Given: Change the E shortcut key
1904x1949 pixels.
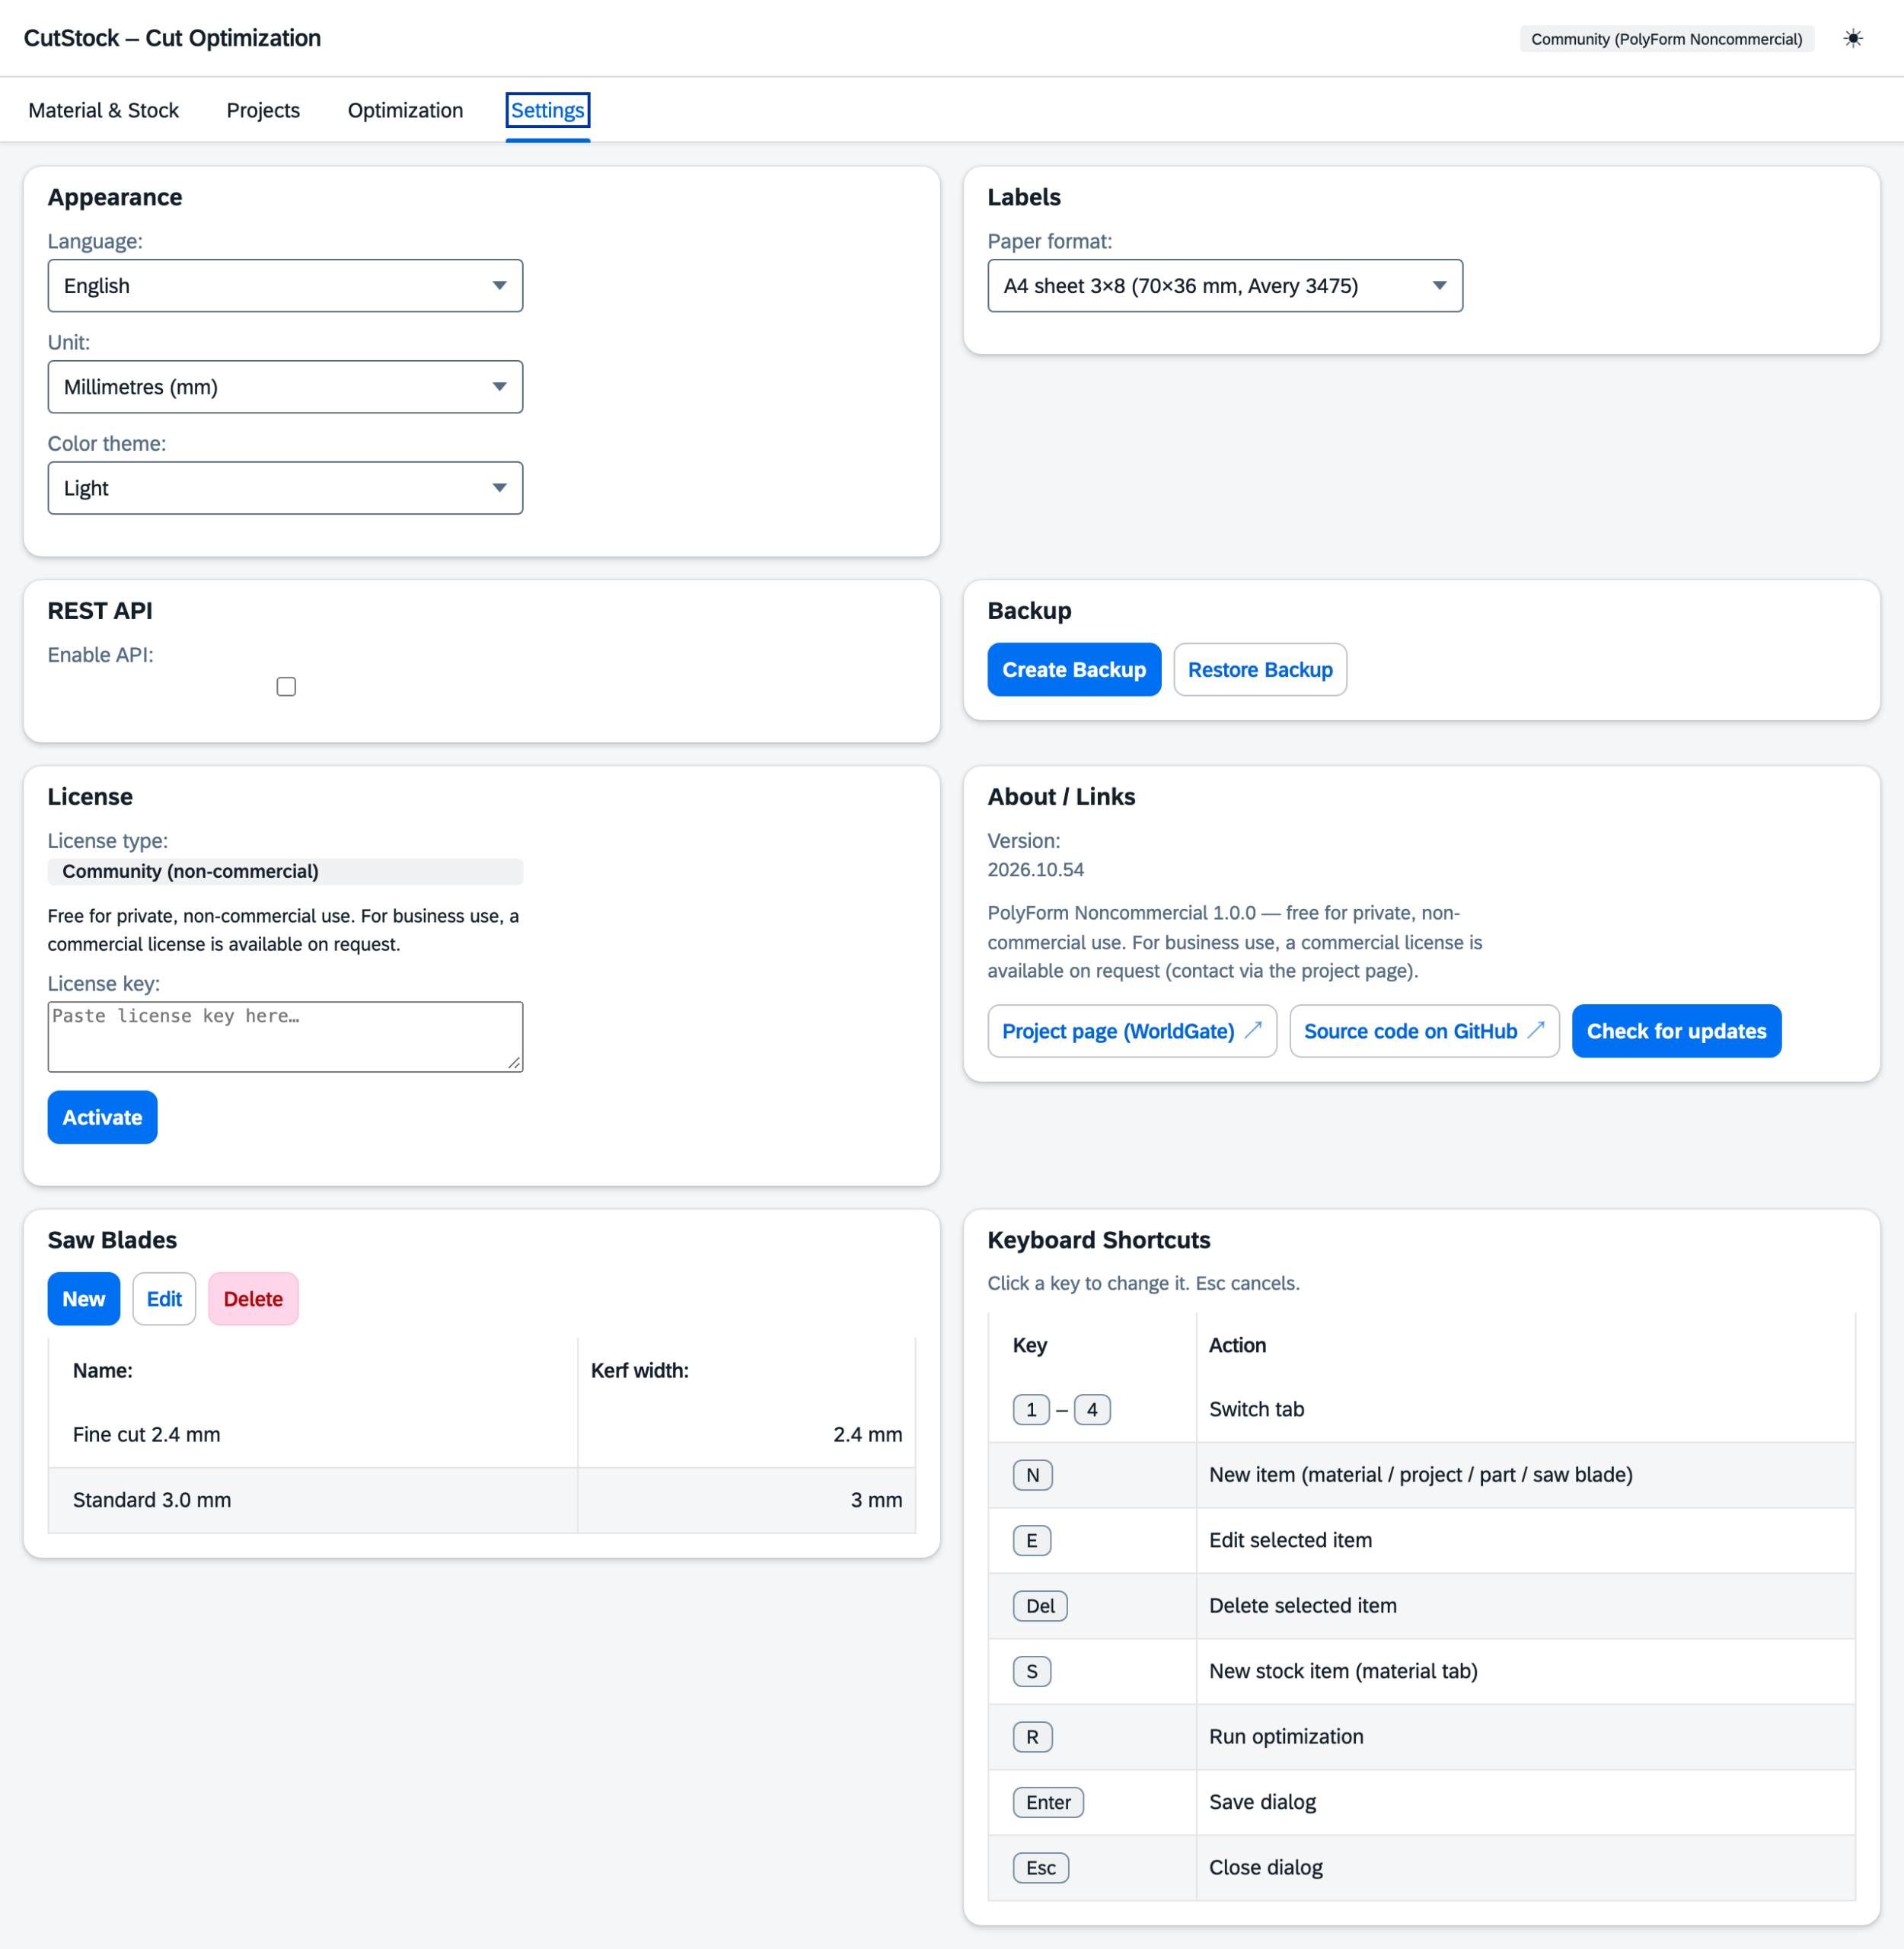Looking at the screenshot, I should click(1031, 1540).
